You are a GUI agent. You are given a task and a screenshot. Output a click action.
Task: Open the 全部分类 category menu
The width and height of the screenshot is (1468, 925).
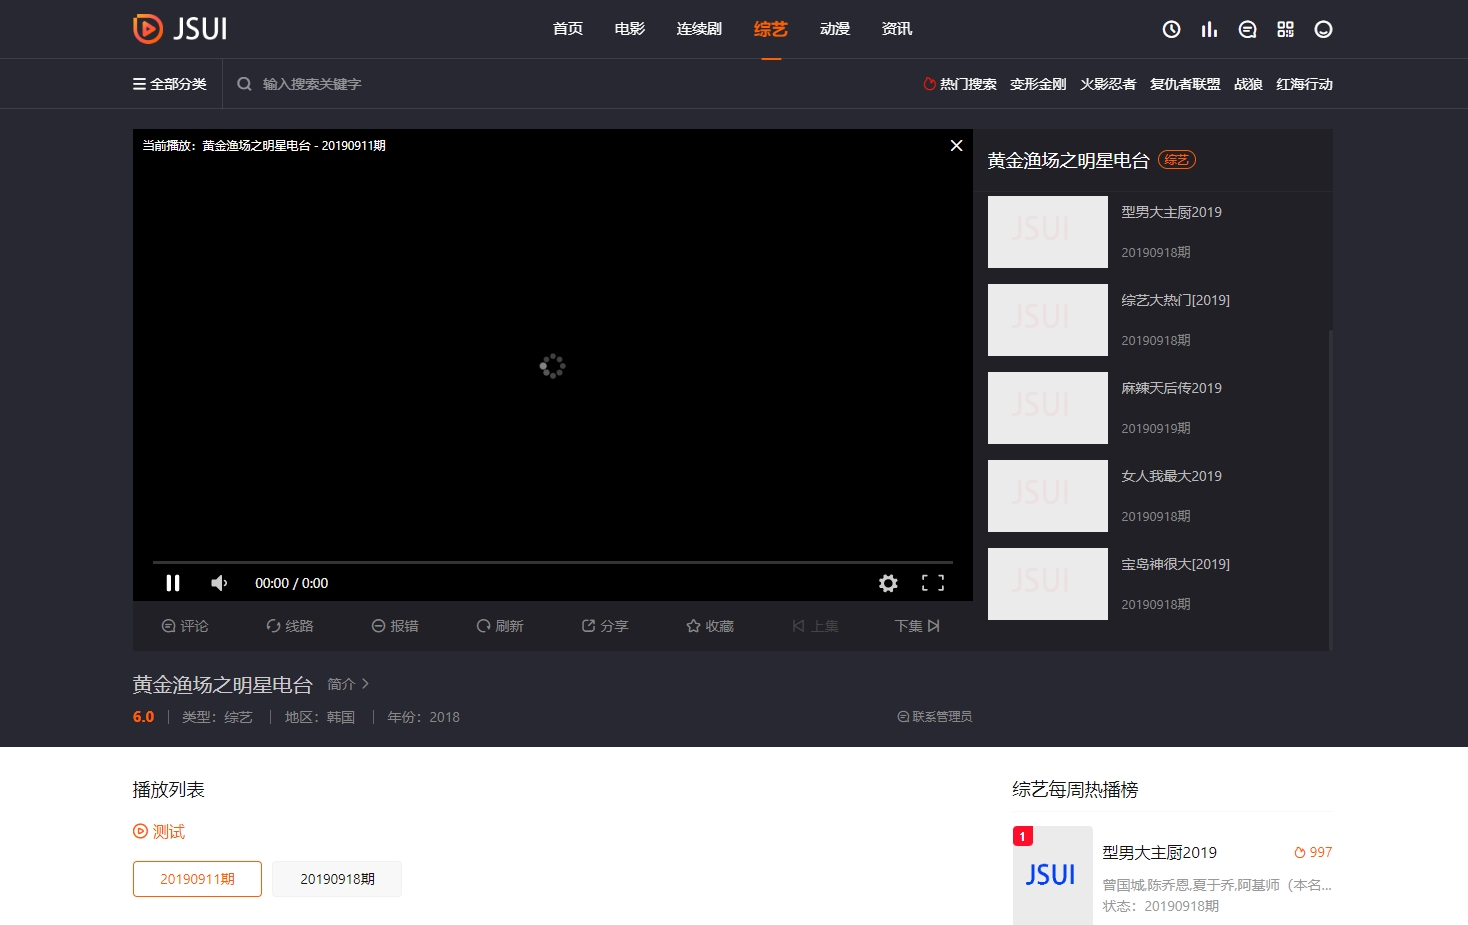pos(170,83)
